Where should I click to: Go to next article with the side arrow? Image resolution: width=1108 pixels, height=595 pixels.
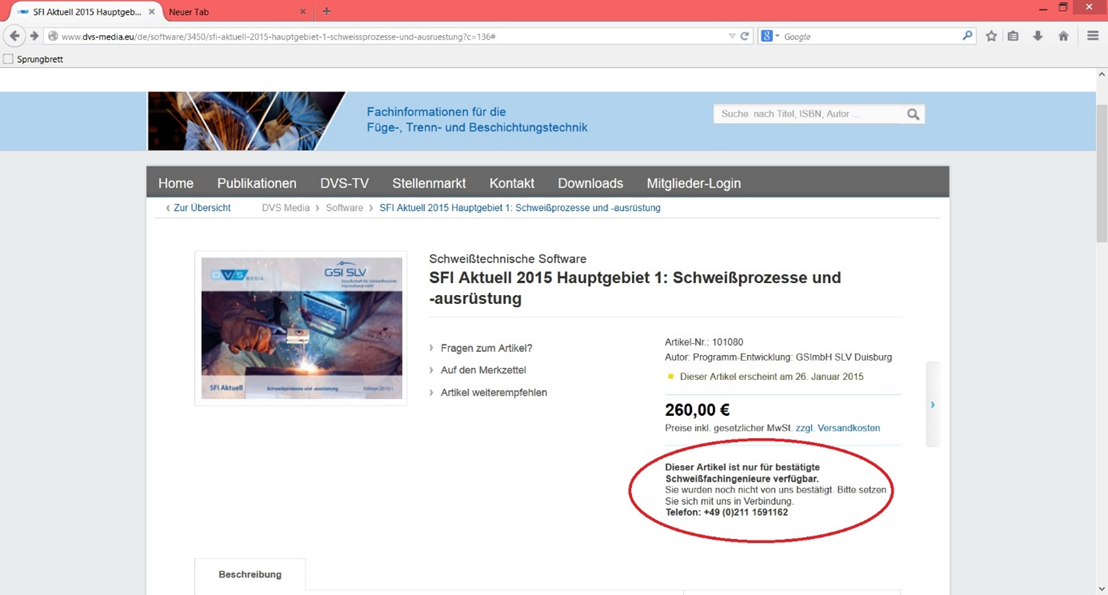coord(933,404)
